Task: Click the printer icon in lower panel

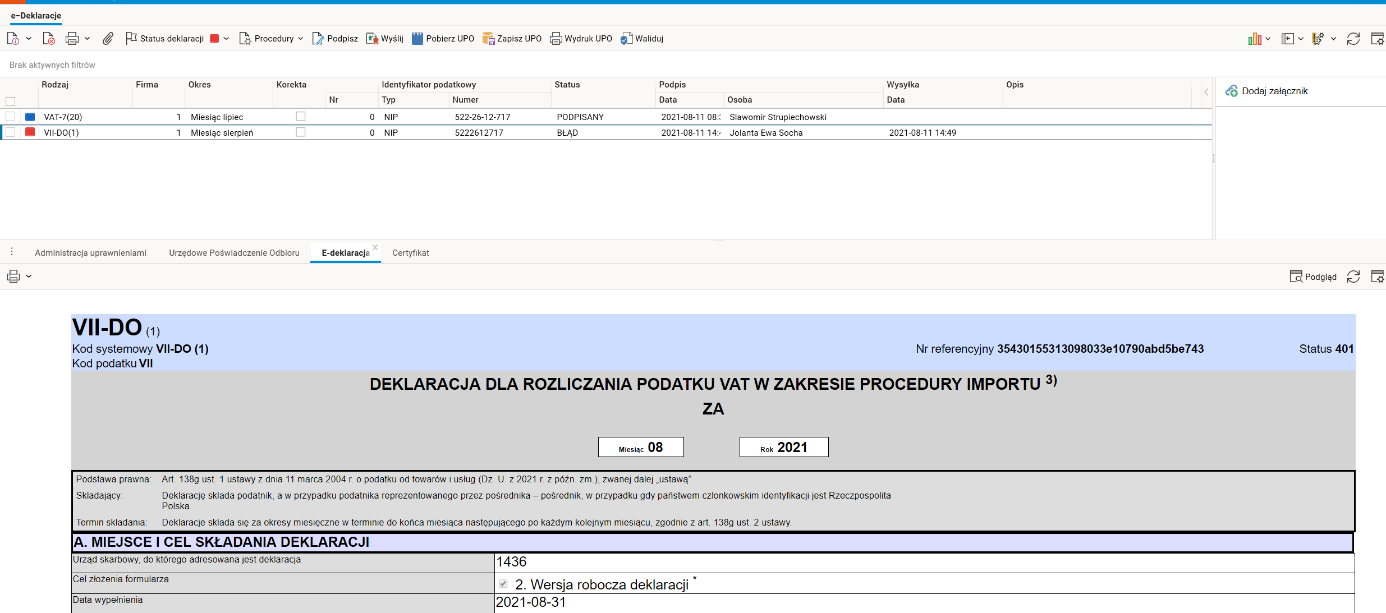Action: 13,276
